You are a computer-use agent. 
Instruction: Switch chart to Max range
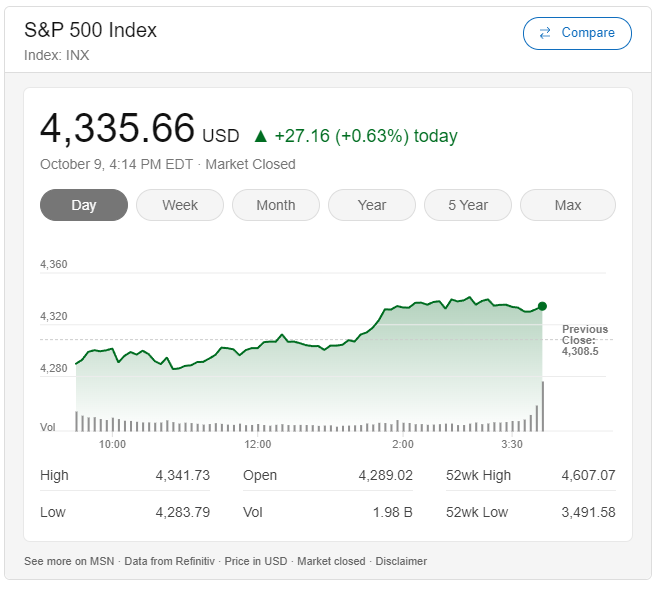568,205
